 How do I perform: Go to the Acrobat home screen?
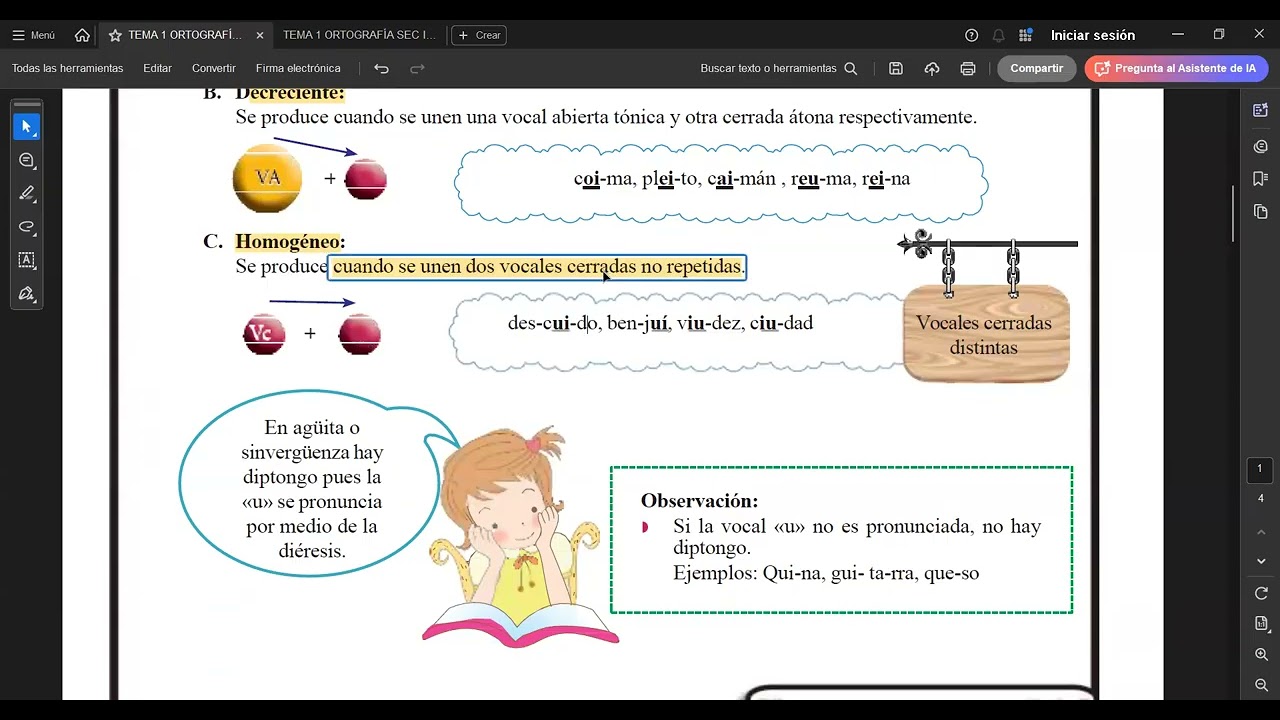[x=82, y=35]
